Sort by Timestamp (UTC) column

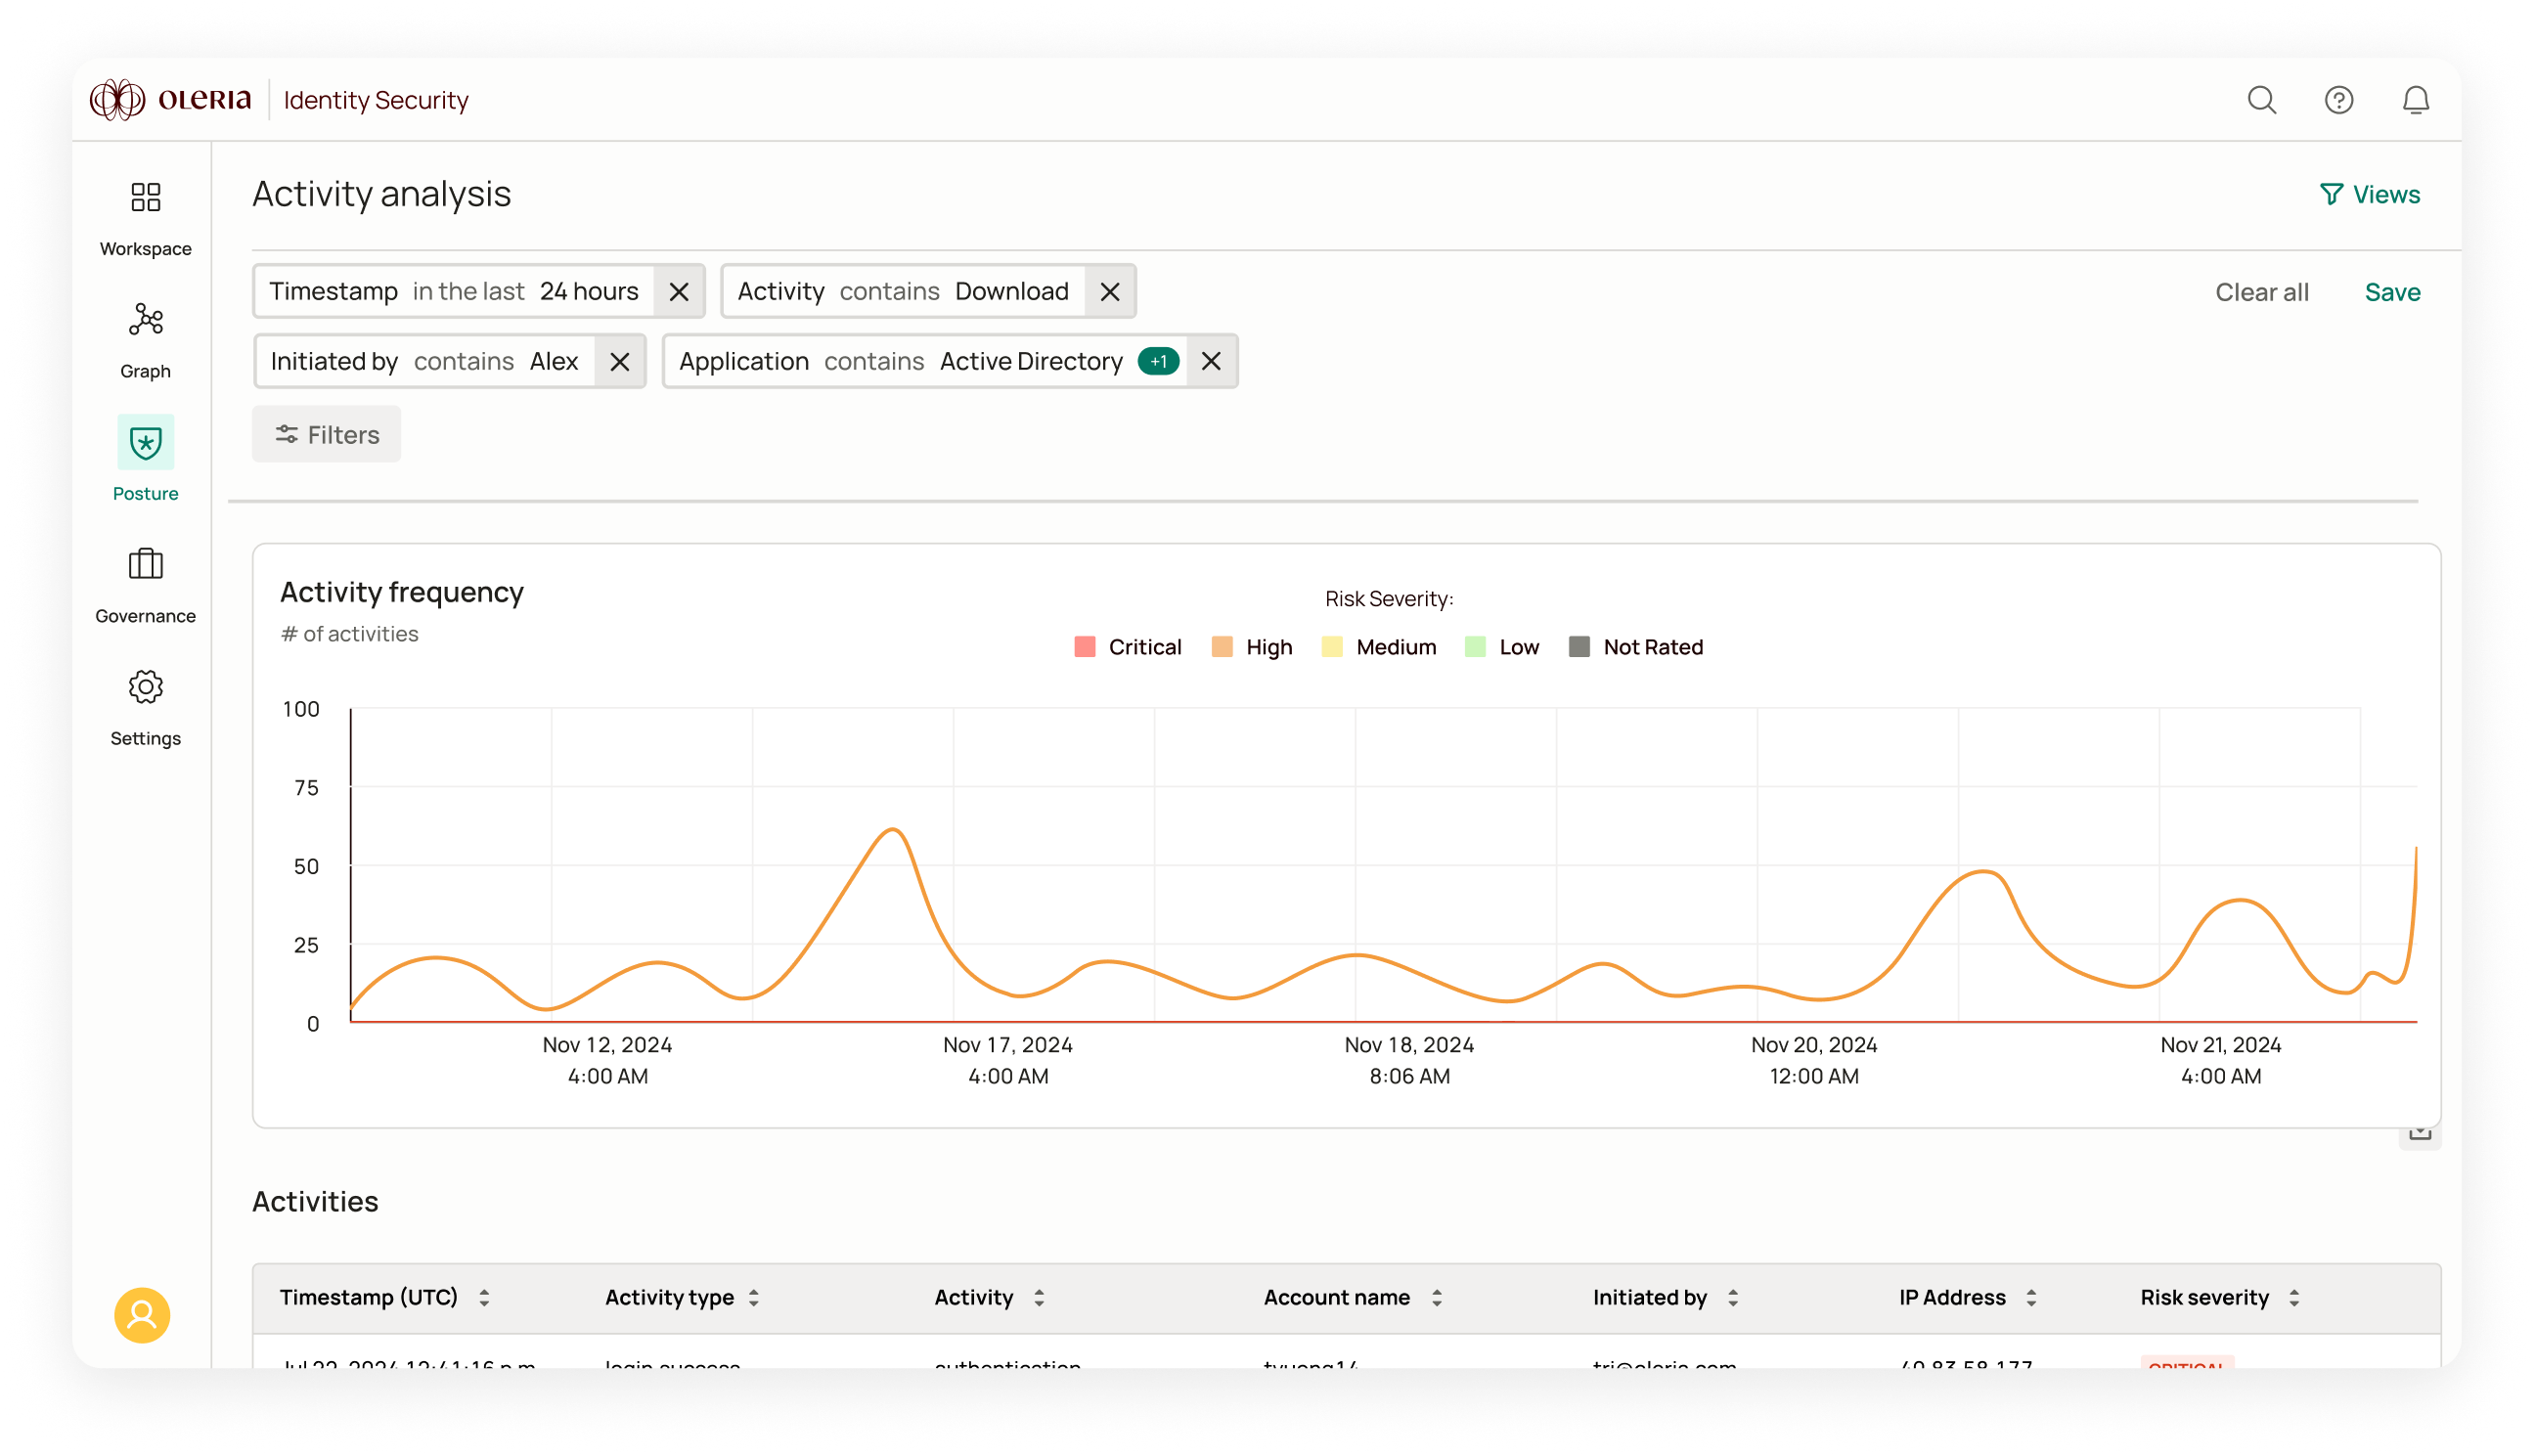click(484, 1297)
